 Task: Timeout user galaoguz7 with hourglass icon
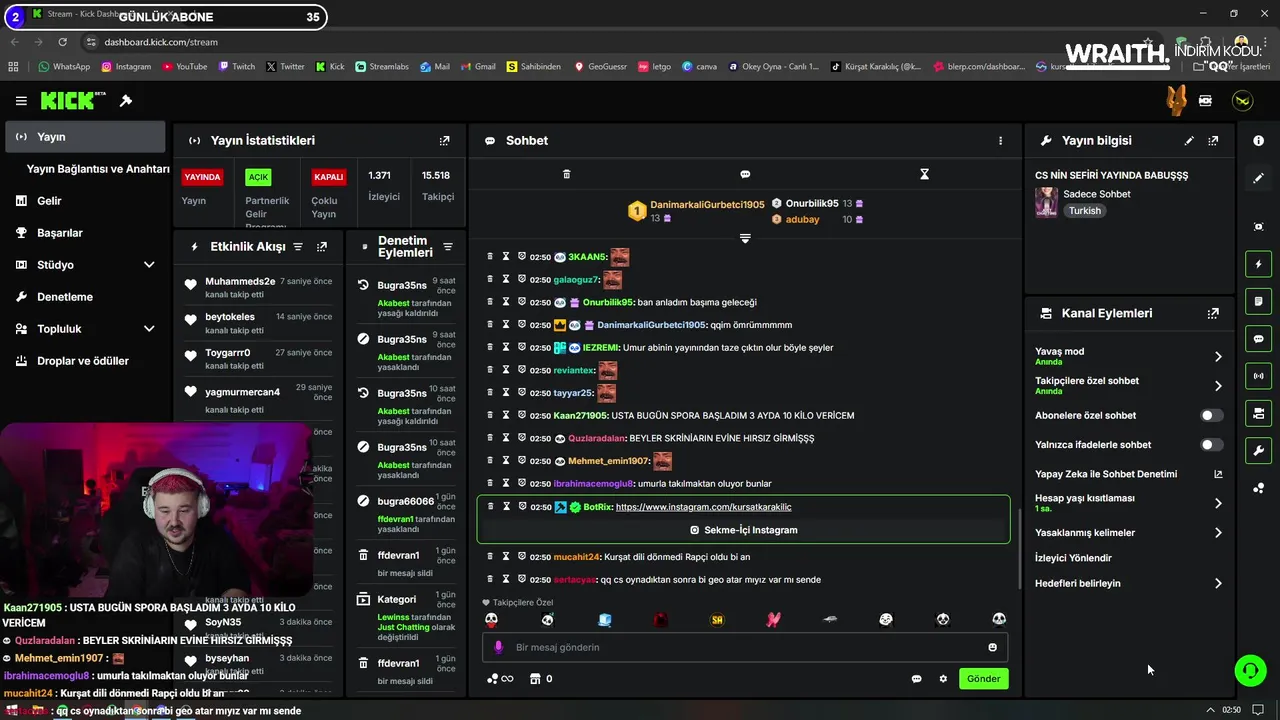(506, 280)
